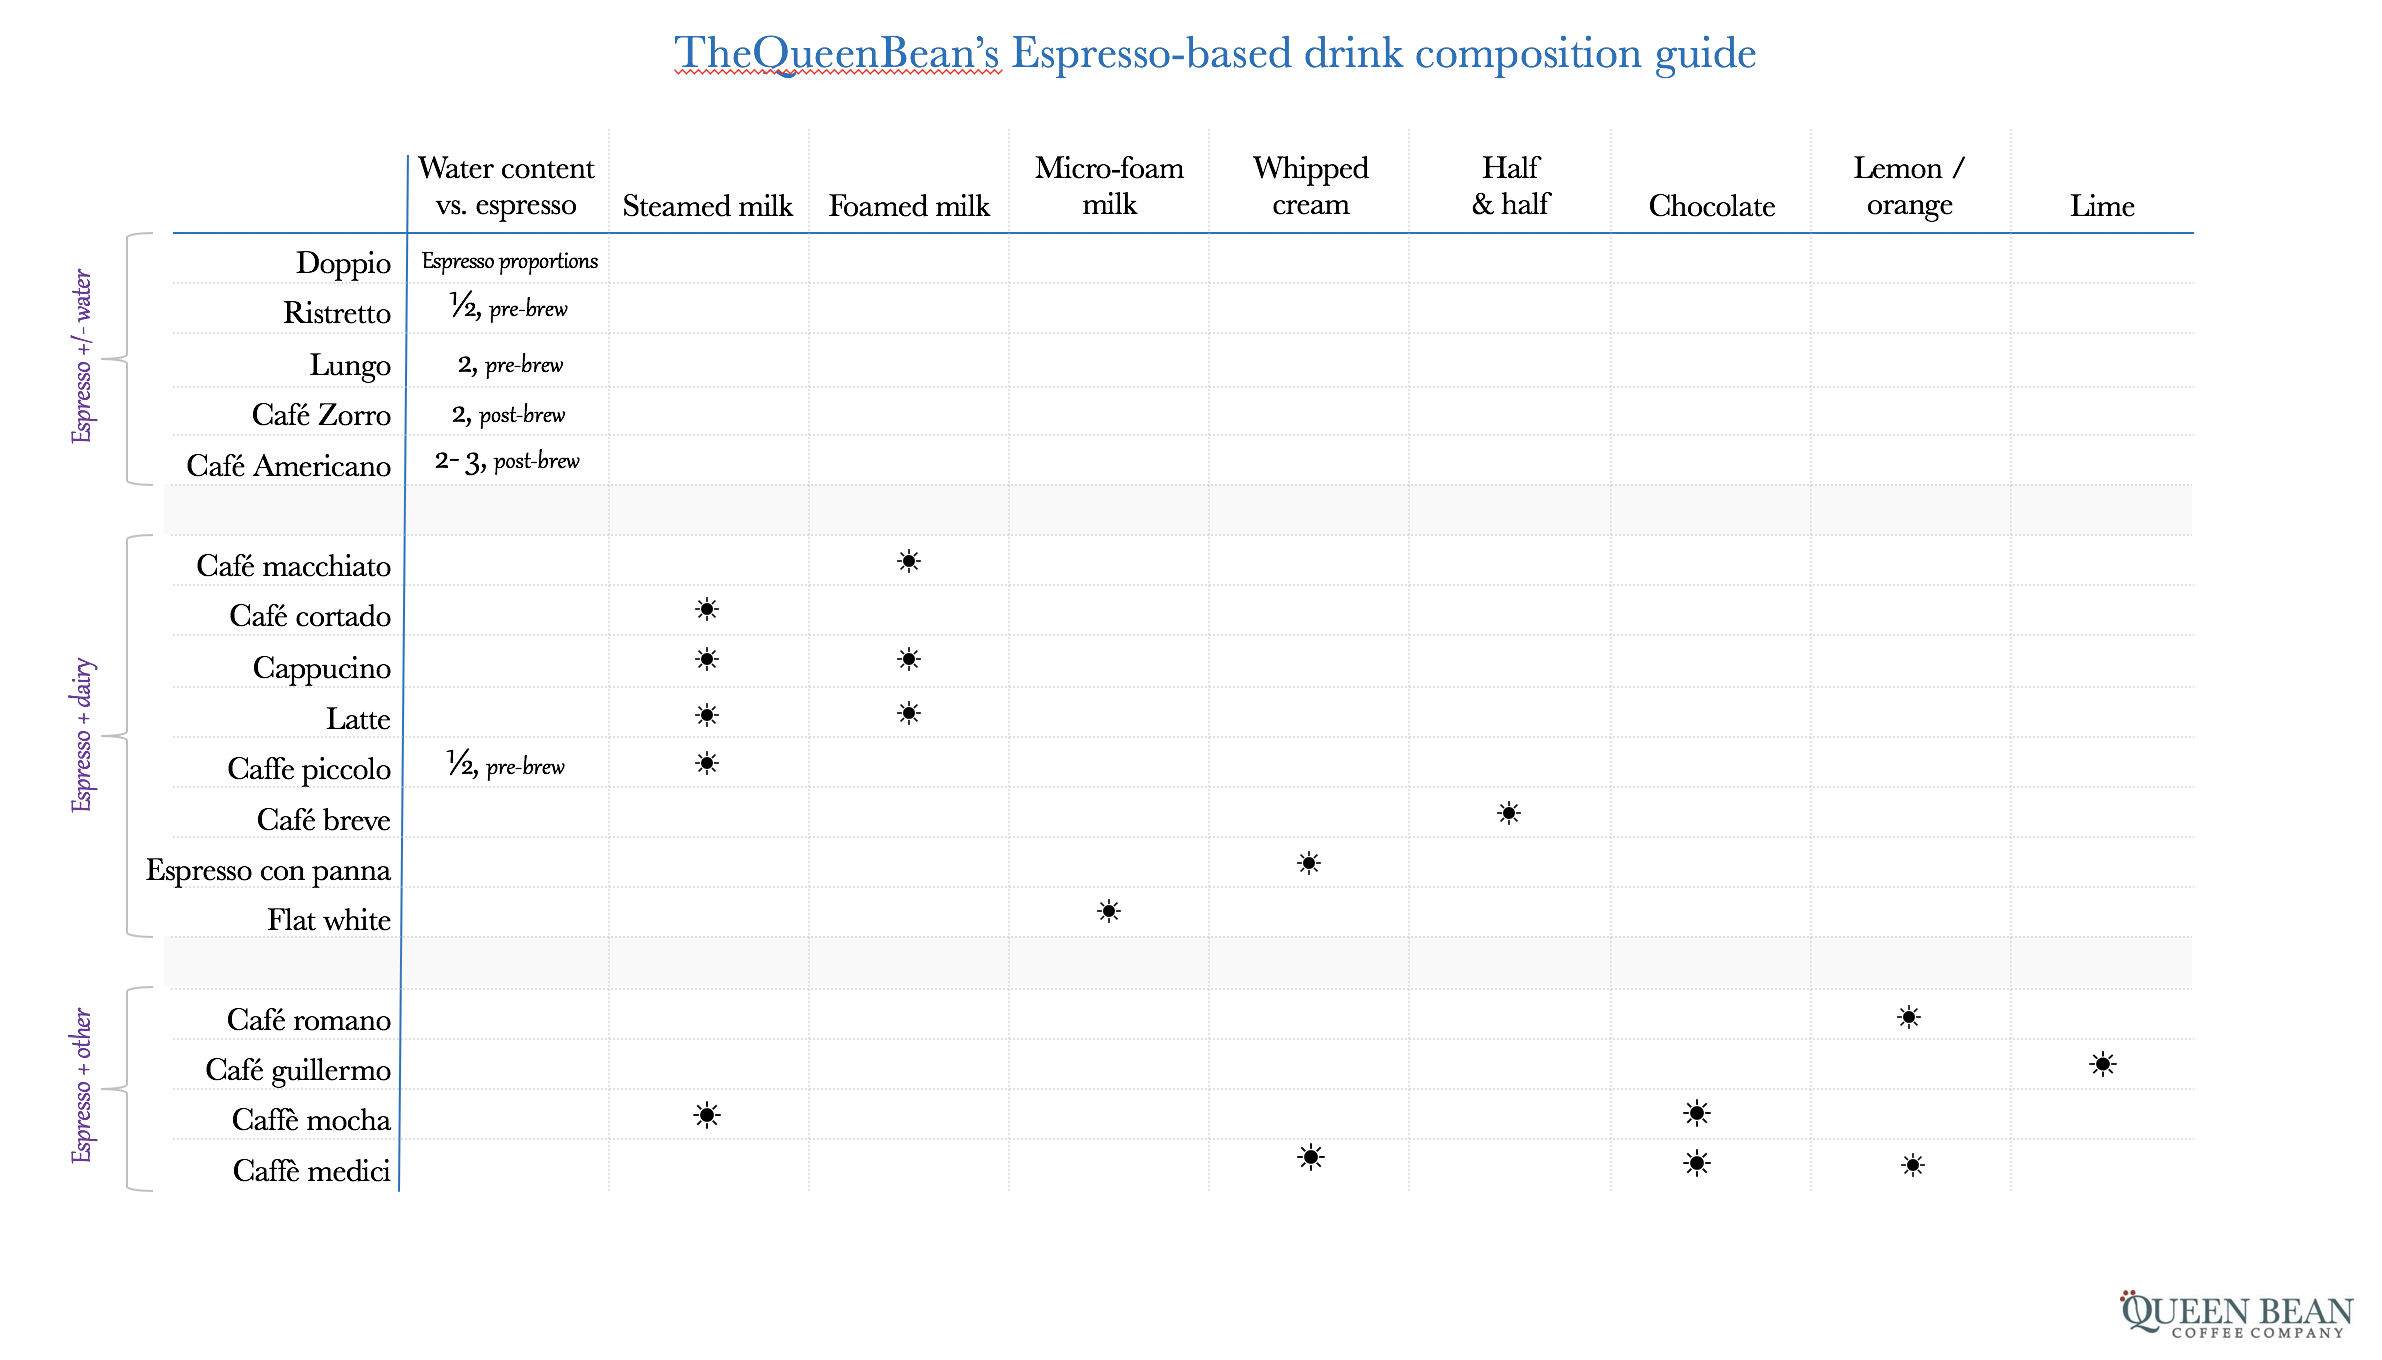
Task: Click Flat white's micro-foam milk sun icon
Action: coord(1109,911)
